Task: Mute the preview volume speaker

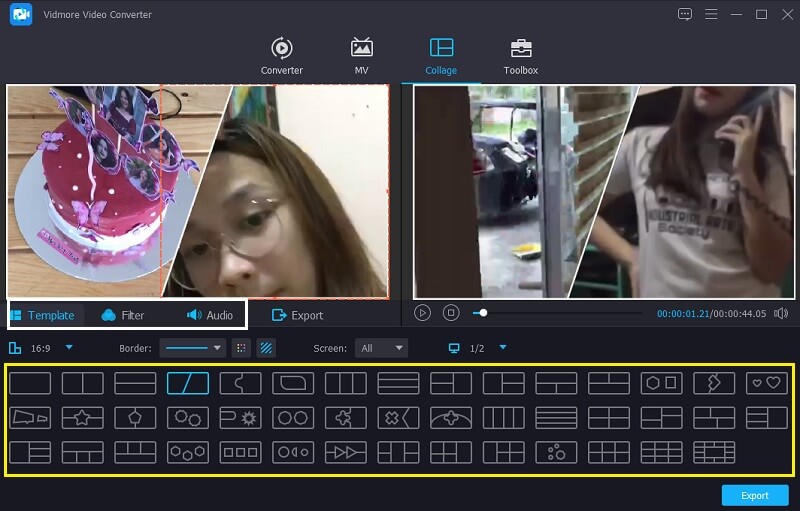Action: pyautogui.click(x=780, y=313)
